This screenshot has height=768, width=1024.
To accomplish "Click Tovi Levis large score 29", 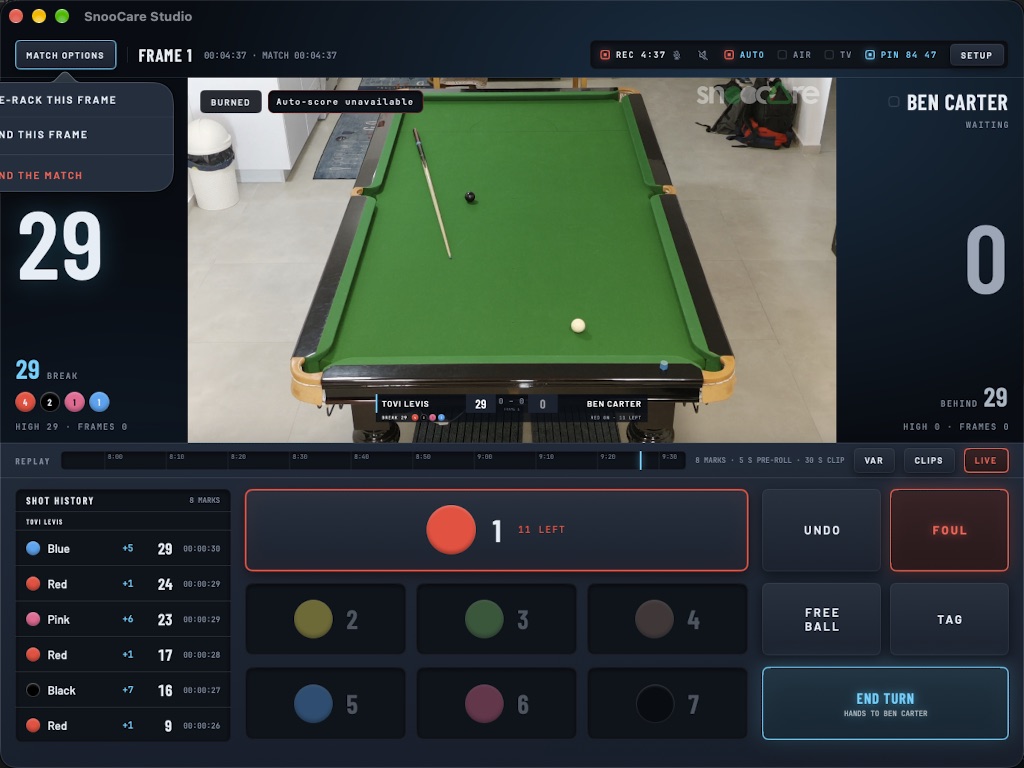I will pos(60,246).
